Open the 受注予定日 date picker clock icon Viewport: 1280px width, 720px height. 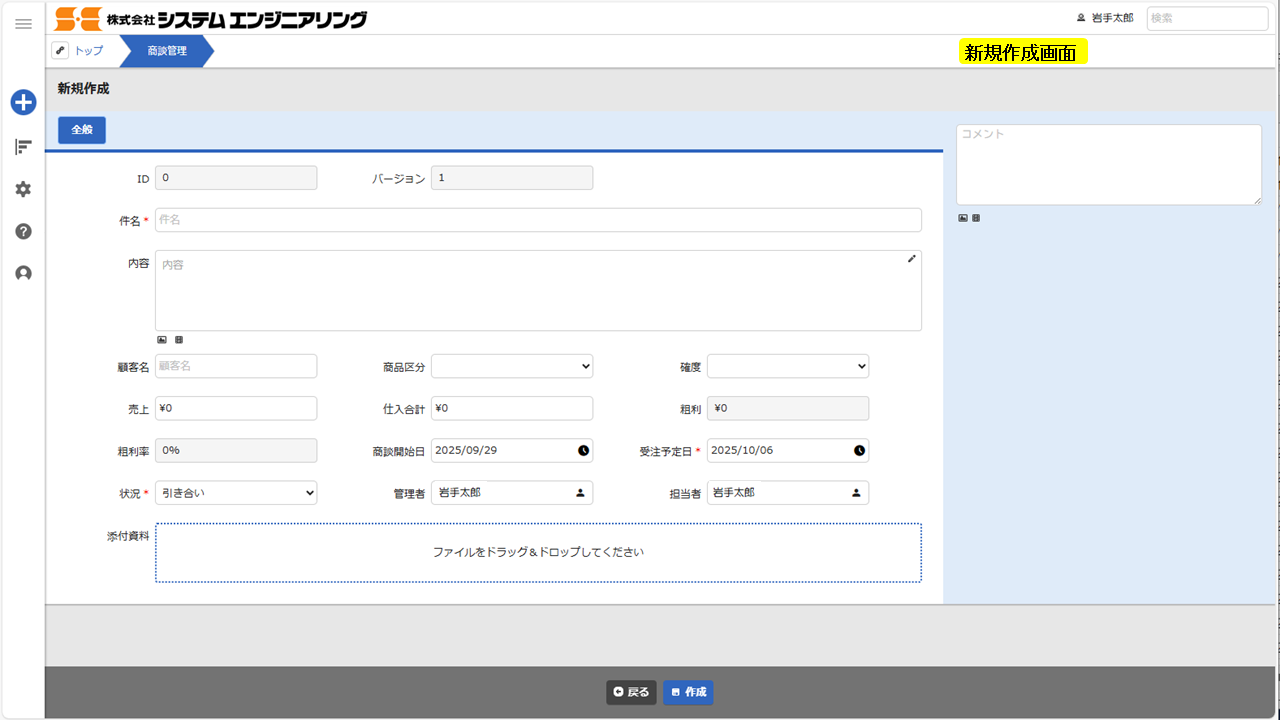(x=859, y=451)
